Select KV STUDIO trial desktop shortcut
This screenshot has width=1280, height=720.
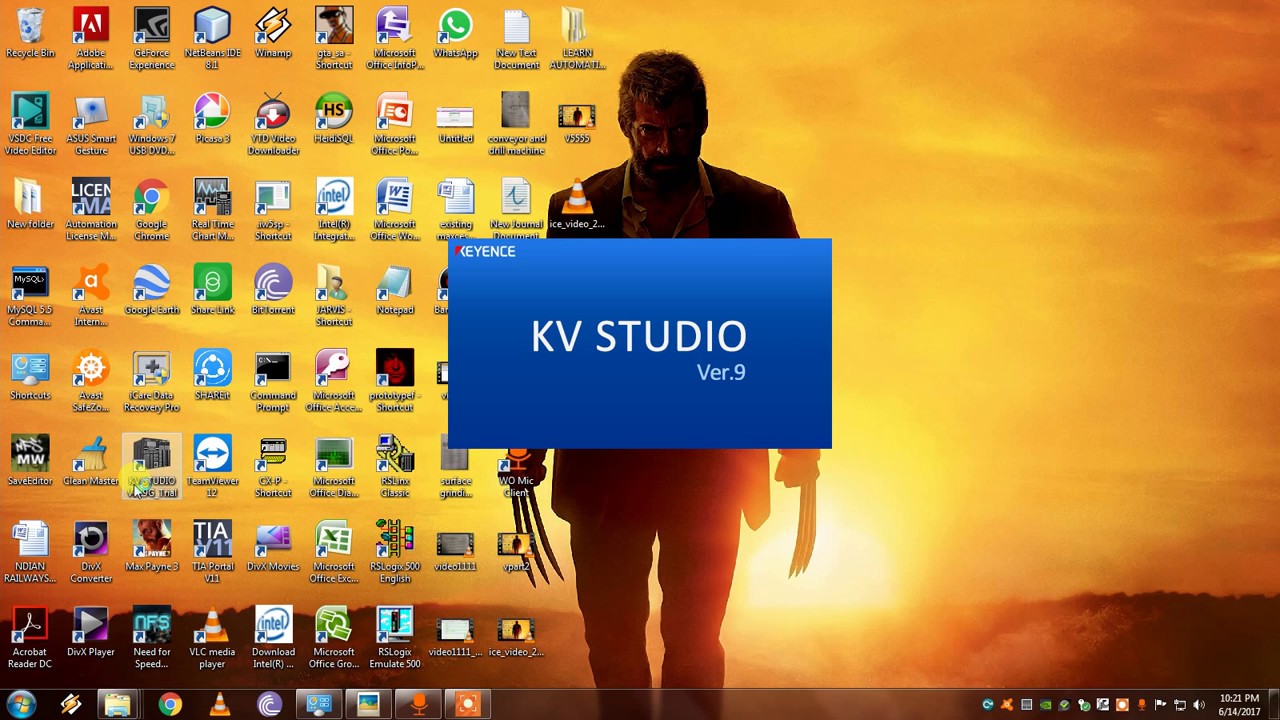(x=152, y=467)
